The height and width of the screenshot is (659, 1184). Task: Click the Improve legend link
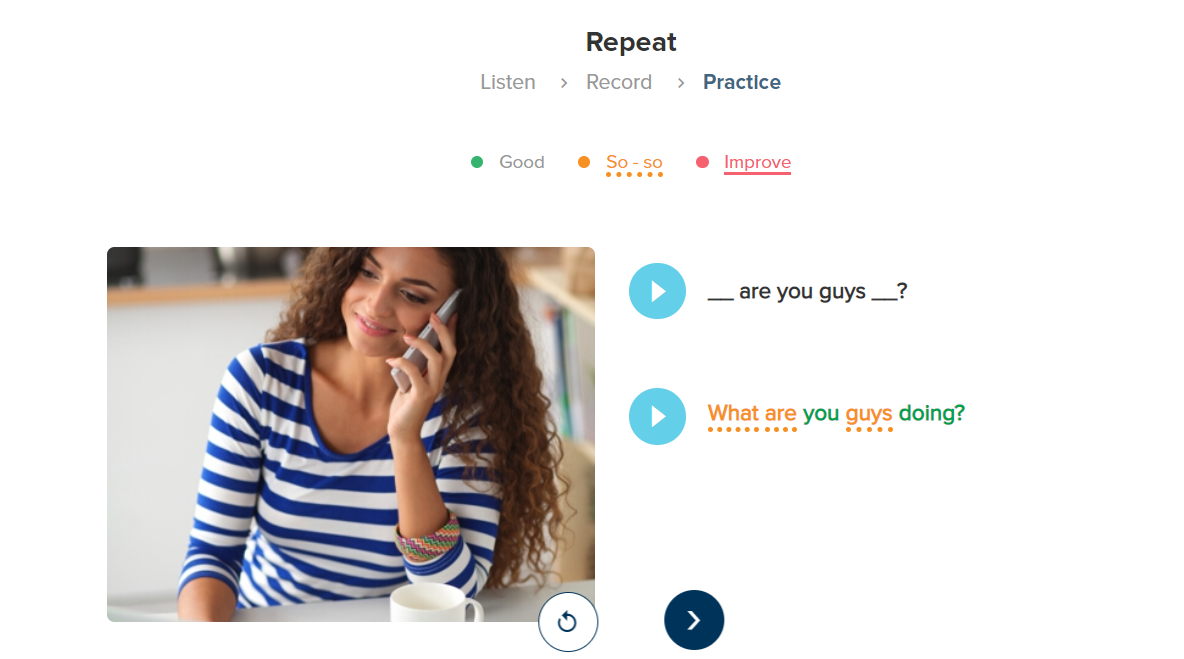(x=757, y=163)
